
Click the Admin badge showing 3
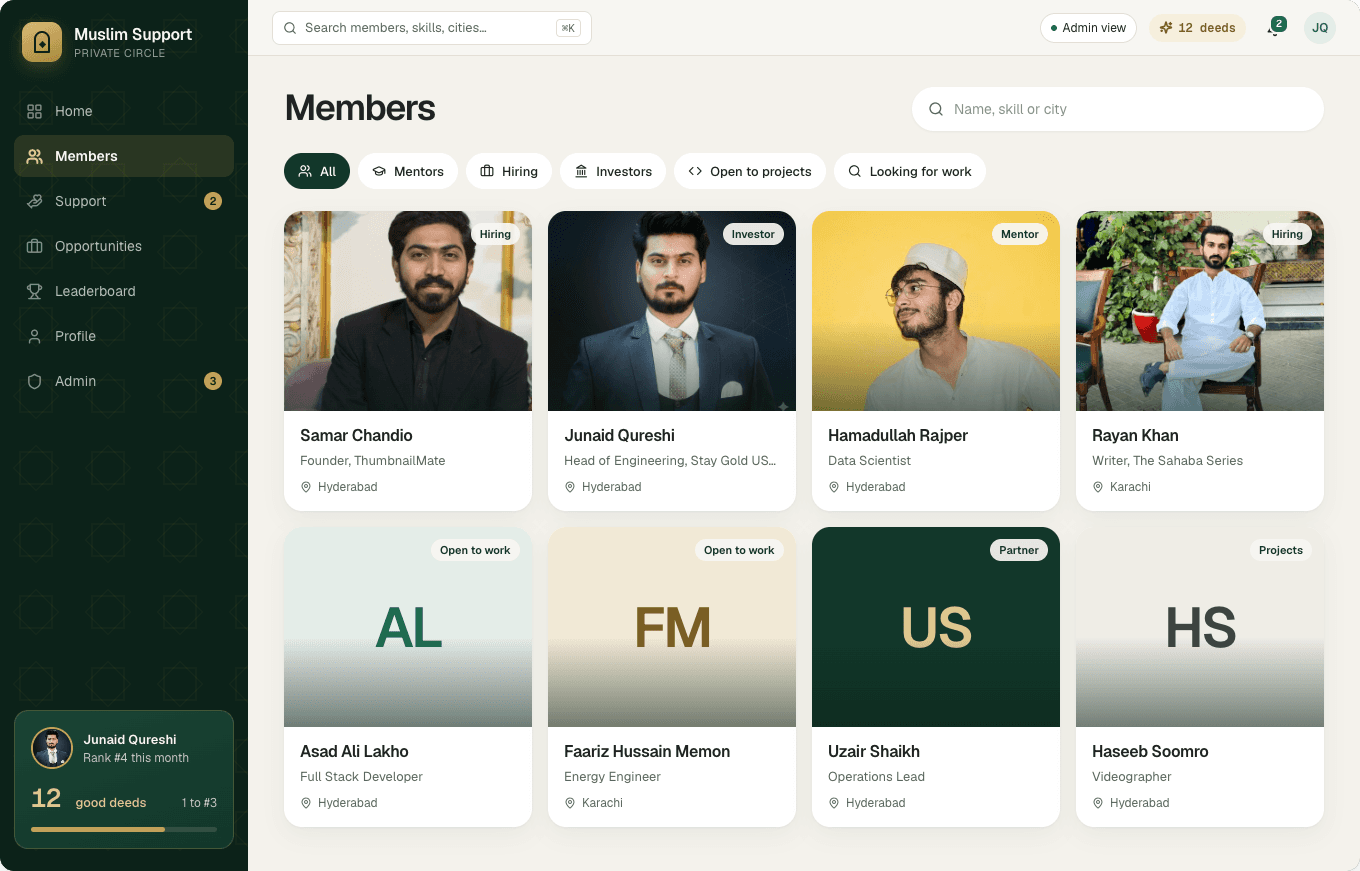point(212,381)
